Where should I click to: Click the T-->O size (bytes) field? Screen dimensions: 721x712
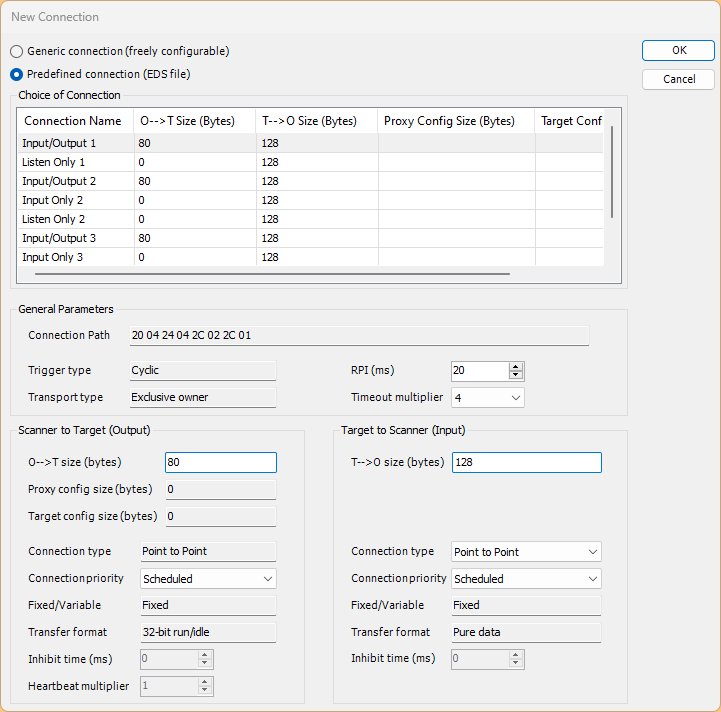coord(526,462)
